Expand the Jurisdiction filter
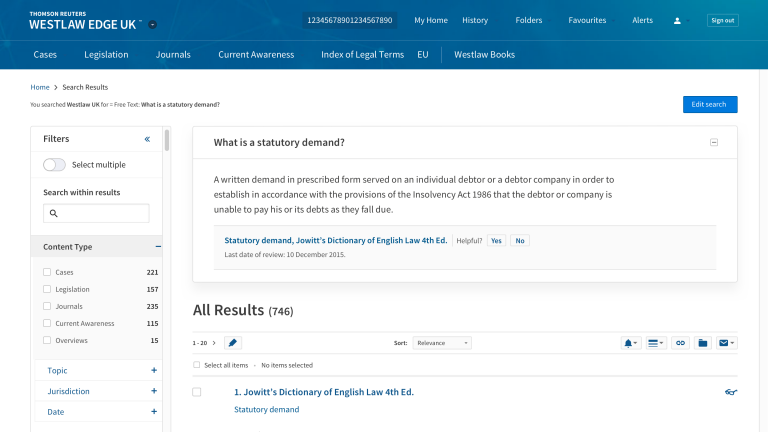This screenshot has height=432, width=768. [154, 391]
